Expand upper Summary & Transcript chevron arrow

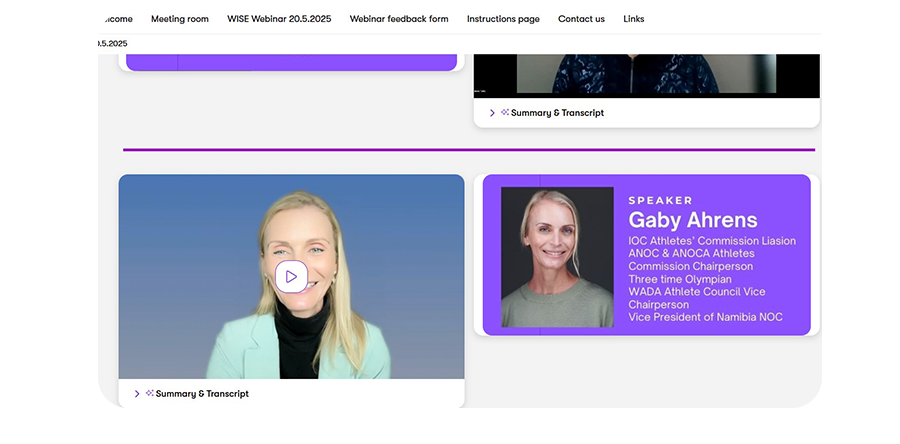pyautogui.click(x=492, y=113)
